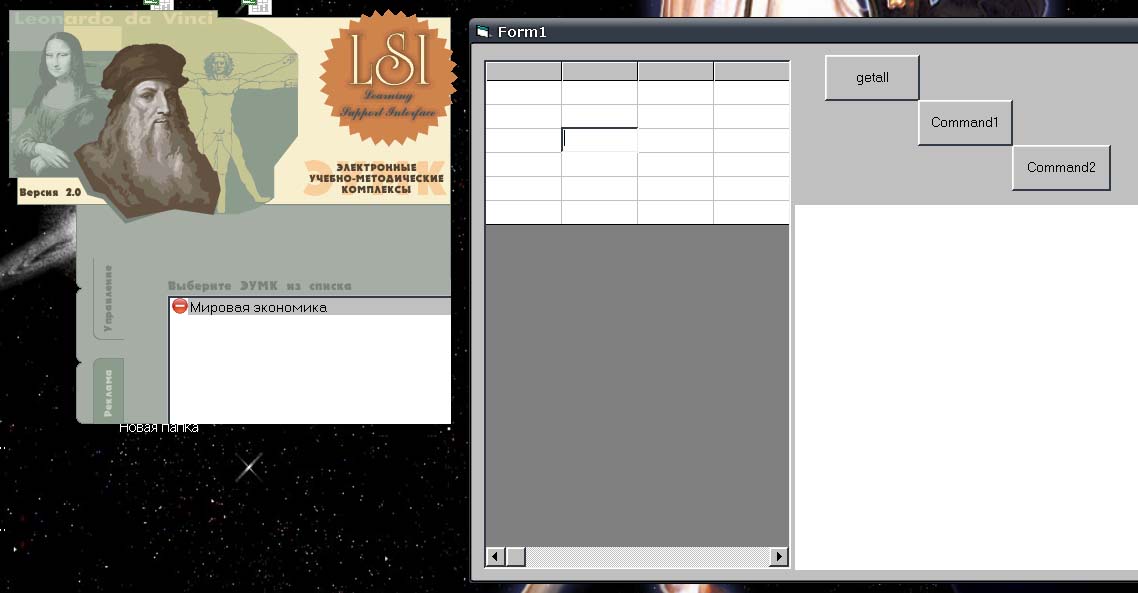The width and height of the screenshot is (1138, 593).
Task: Click the right arrow of grid scrollbar
Action: point(779,556)
